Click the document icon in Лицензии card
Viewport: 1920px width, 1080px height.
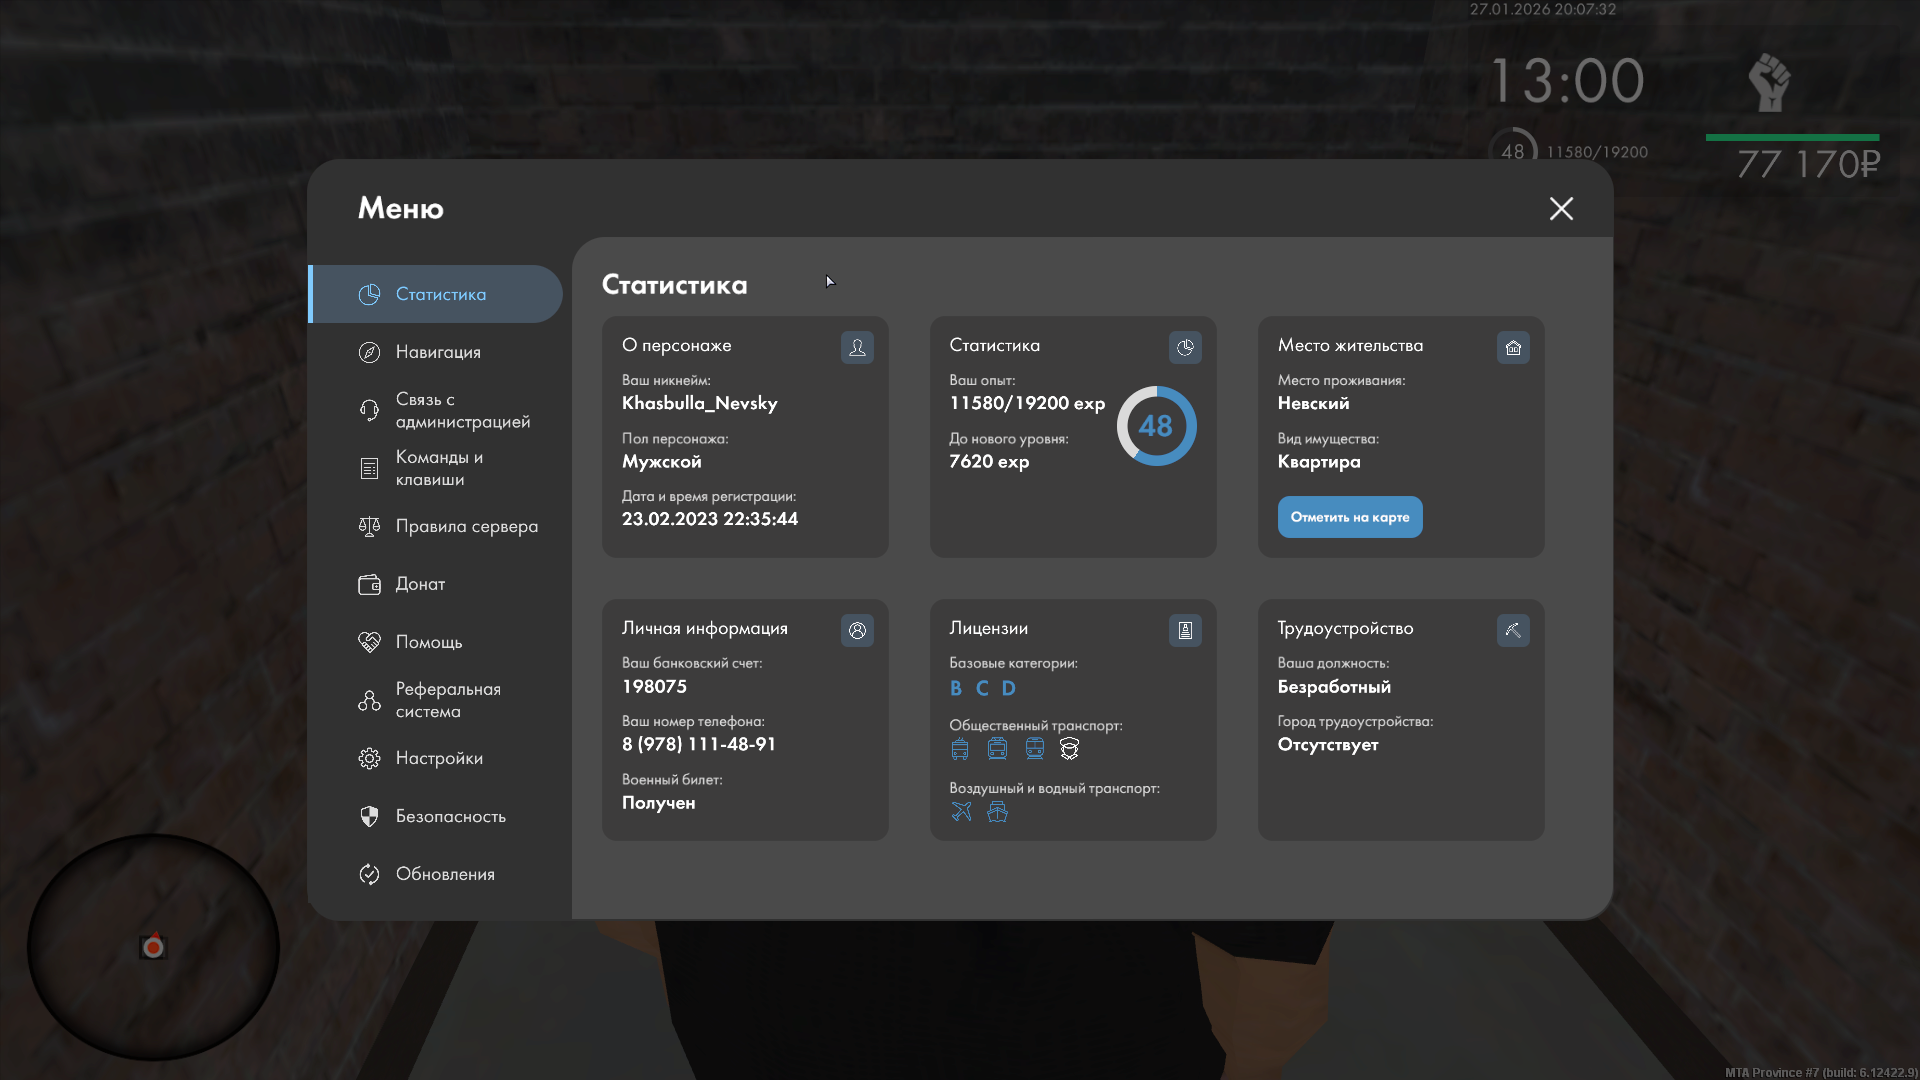pyautogui.click(x=1185, y=630)
